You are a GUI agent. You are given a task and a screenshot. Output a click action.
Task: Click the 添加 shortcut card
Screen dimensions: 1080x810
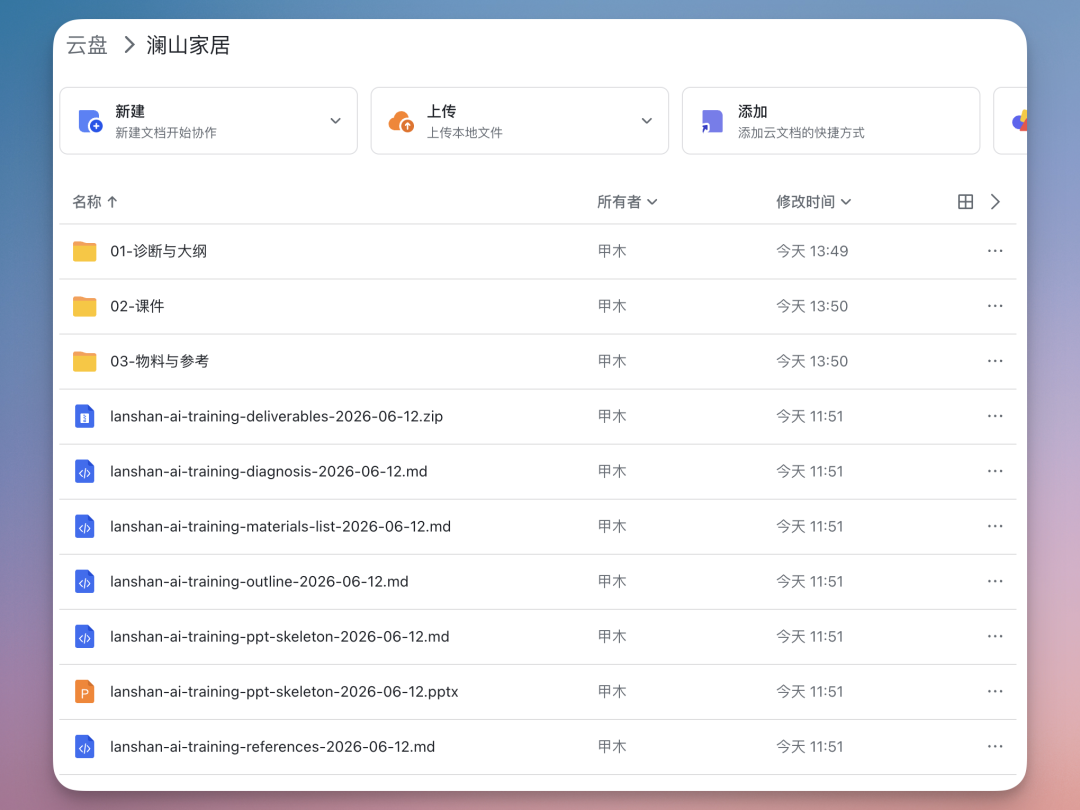831,121
